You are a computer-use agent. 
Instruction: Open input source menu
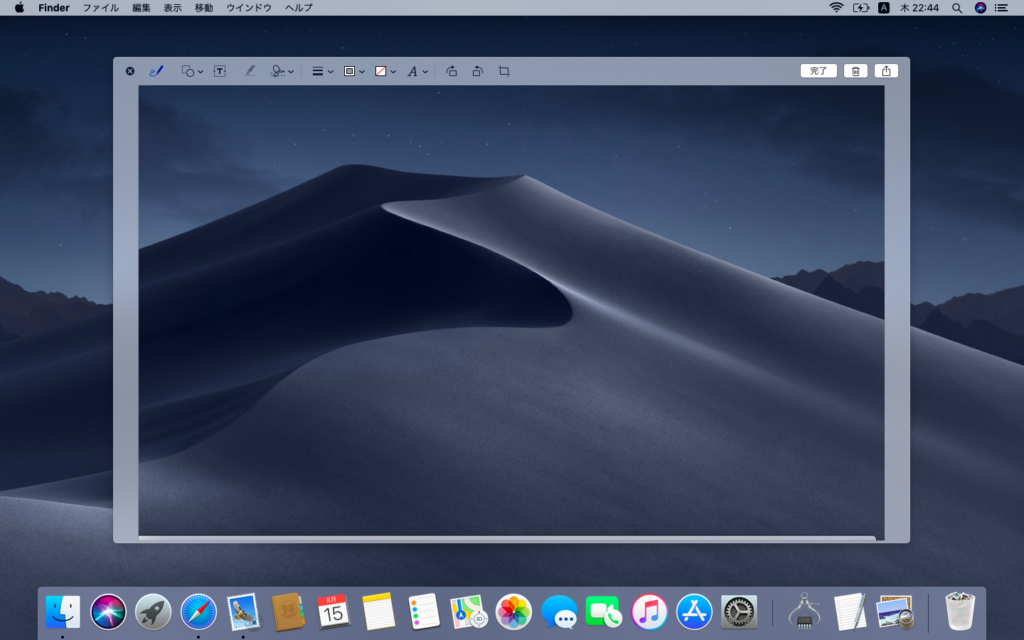click(x=884, y=8)
